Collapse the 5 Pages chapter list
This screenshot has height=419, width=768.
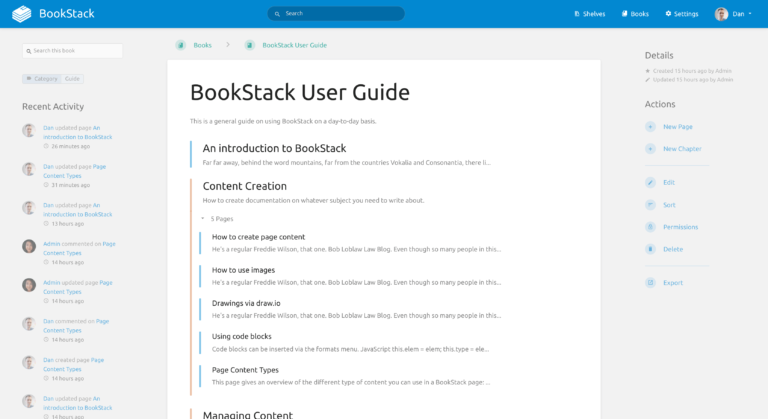point(217,219)
